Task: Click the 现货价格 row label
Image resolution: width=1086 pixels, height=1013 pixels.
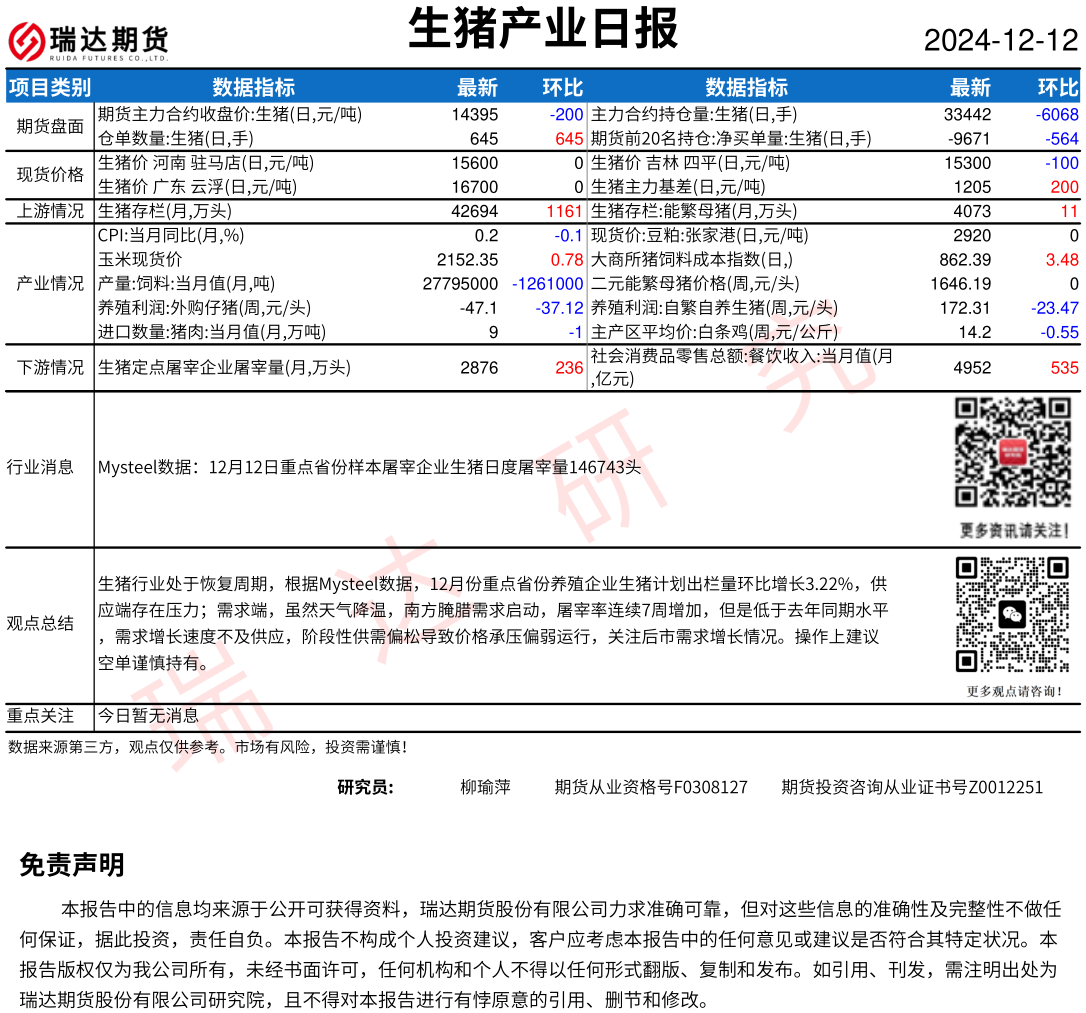Action: click(x=49, y=175)
